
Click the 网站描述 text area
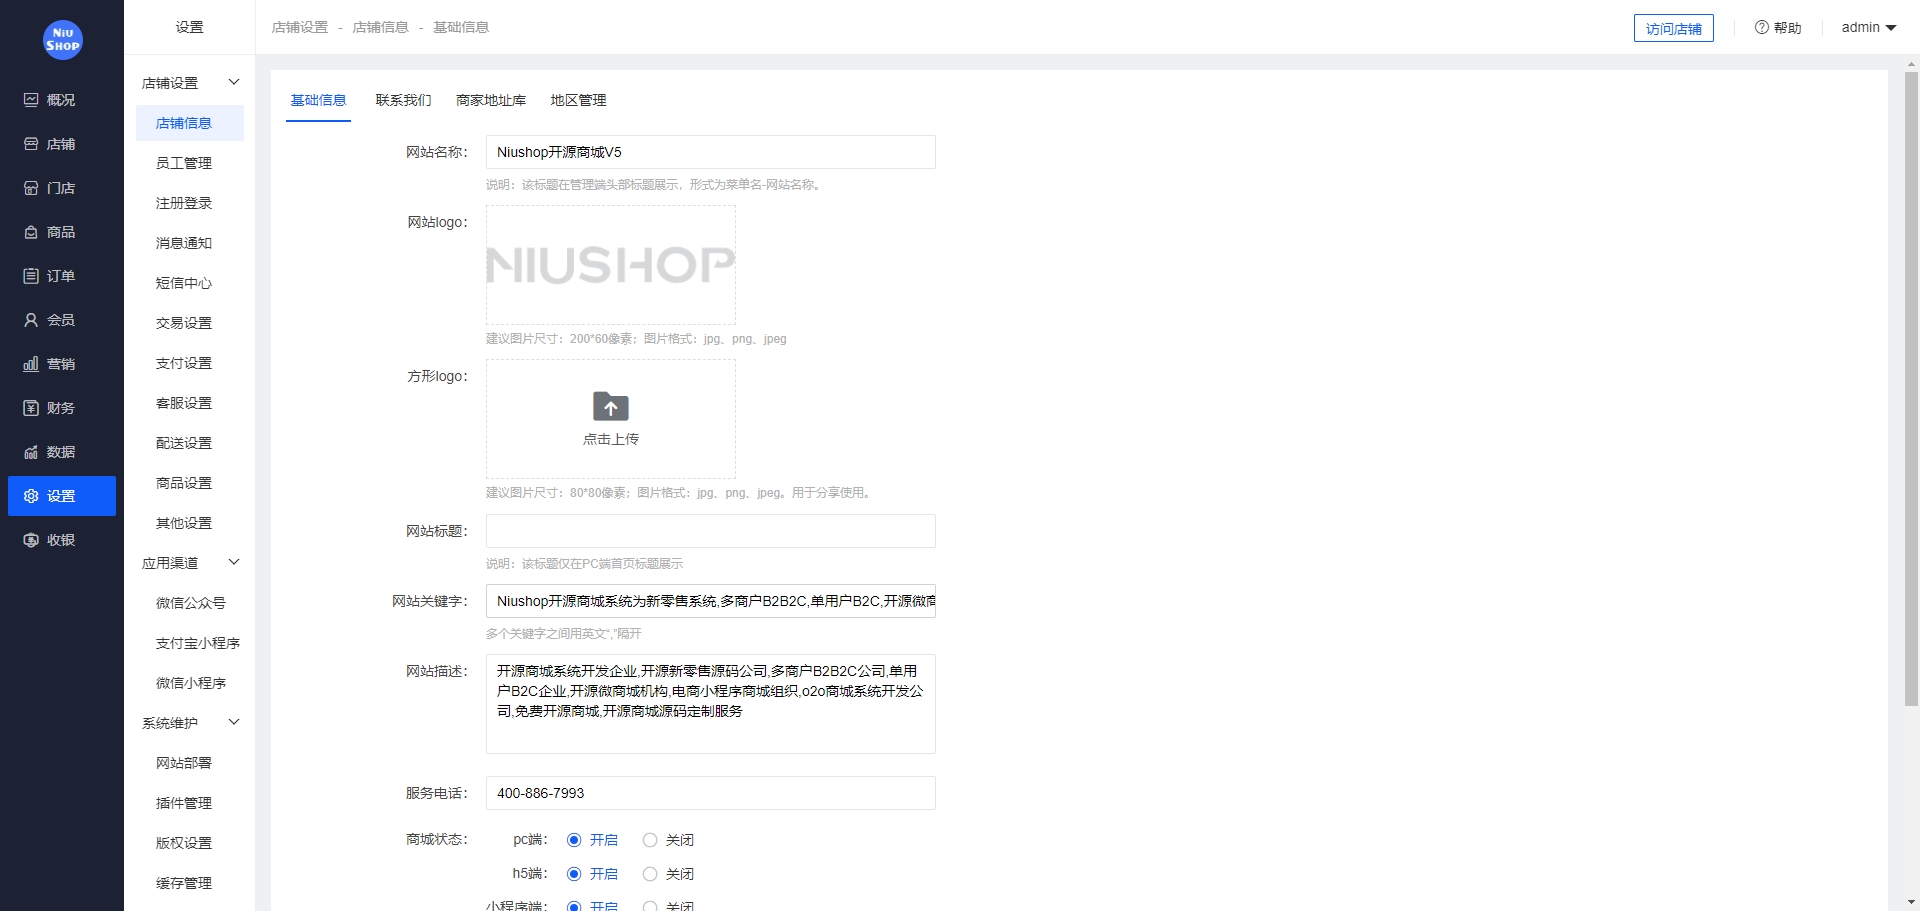point(711,704)
